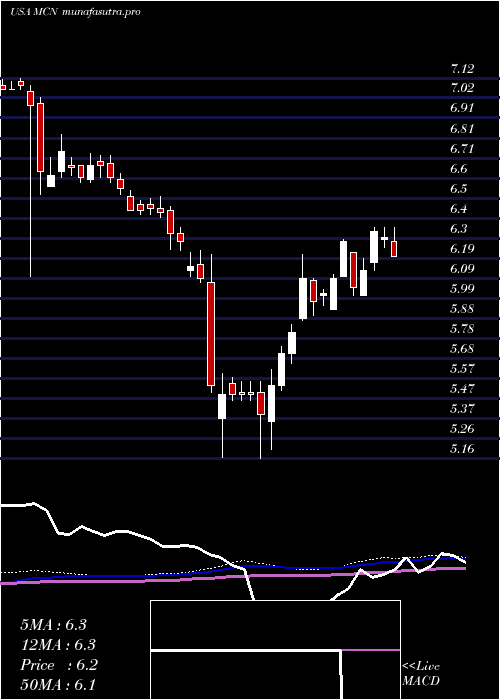
Task: Click the 5.68 price axis label
Action: click(462, 349)
